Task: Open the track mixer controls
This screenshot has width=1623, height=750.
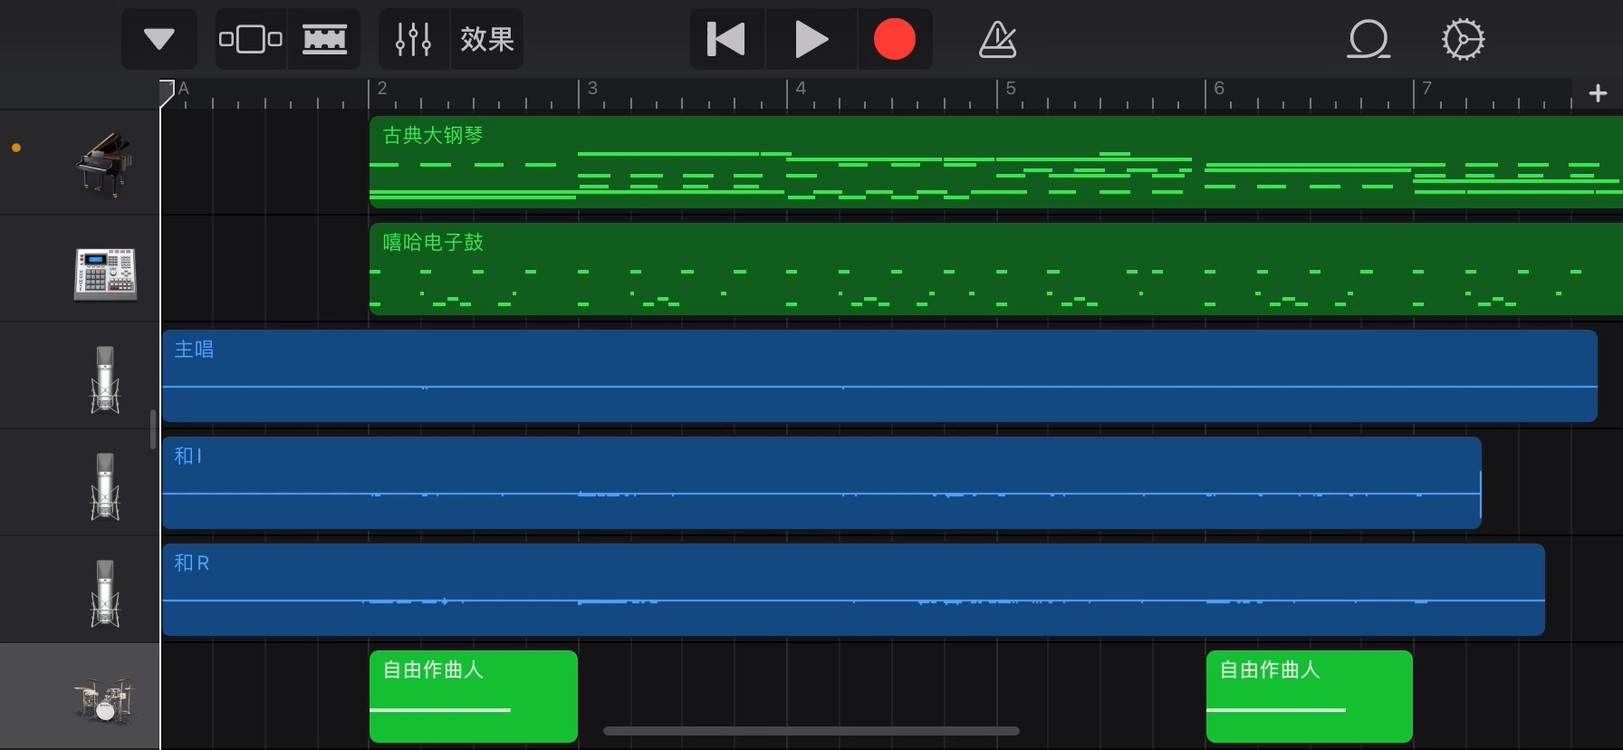Action: click(413, 40)
